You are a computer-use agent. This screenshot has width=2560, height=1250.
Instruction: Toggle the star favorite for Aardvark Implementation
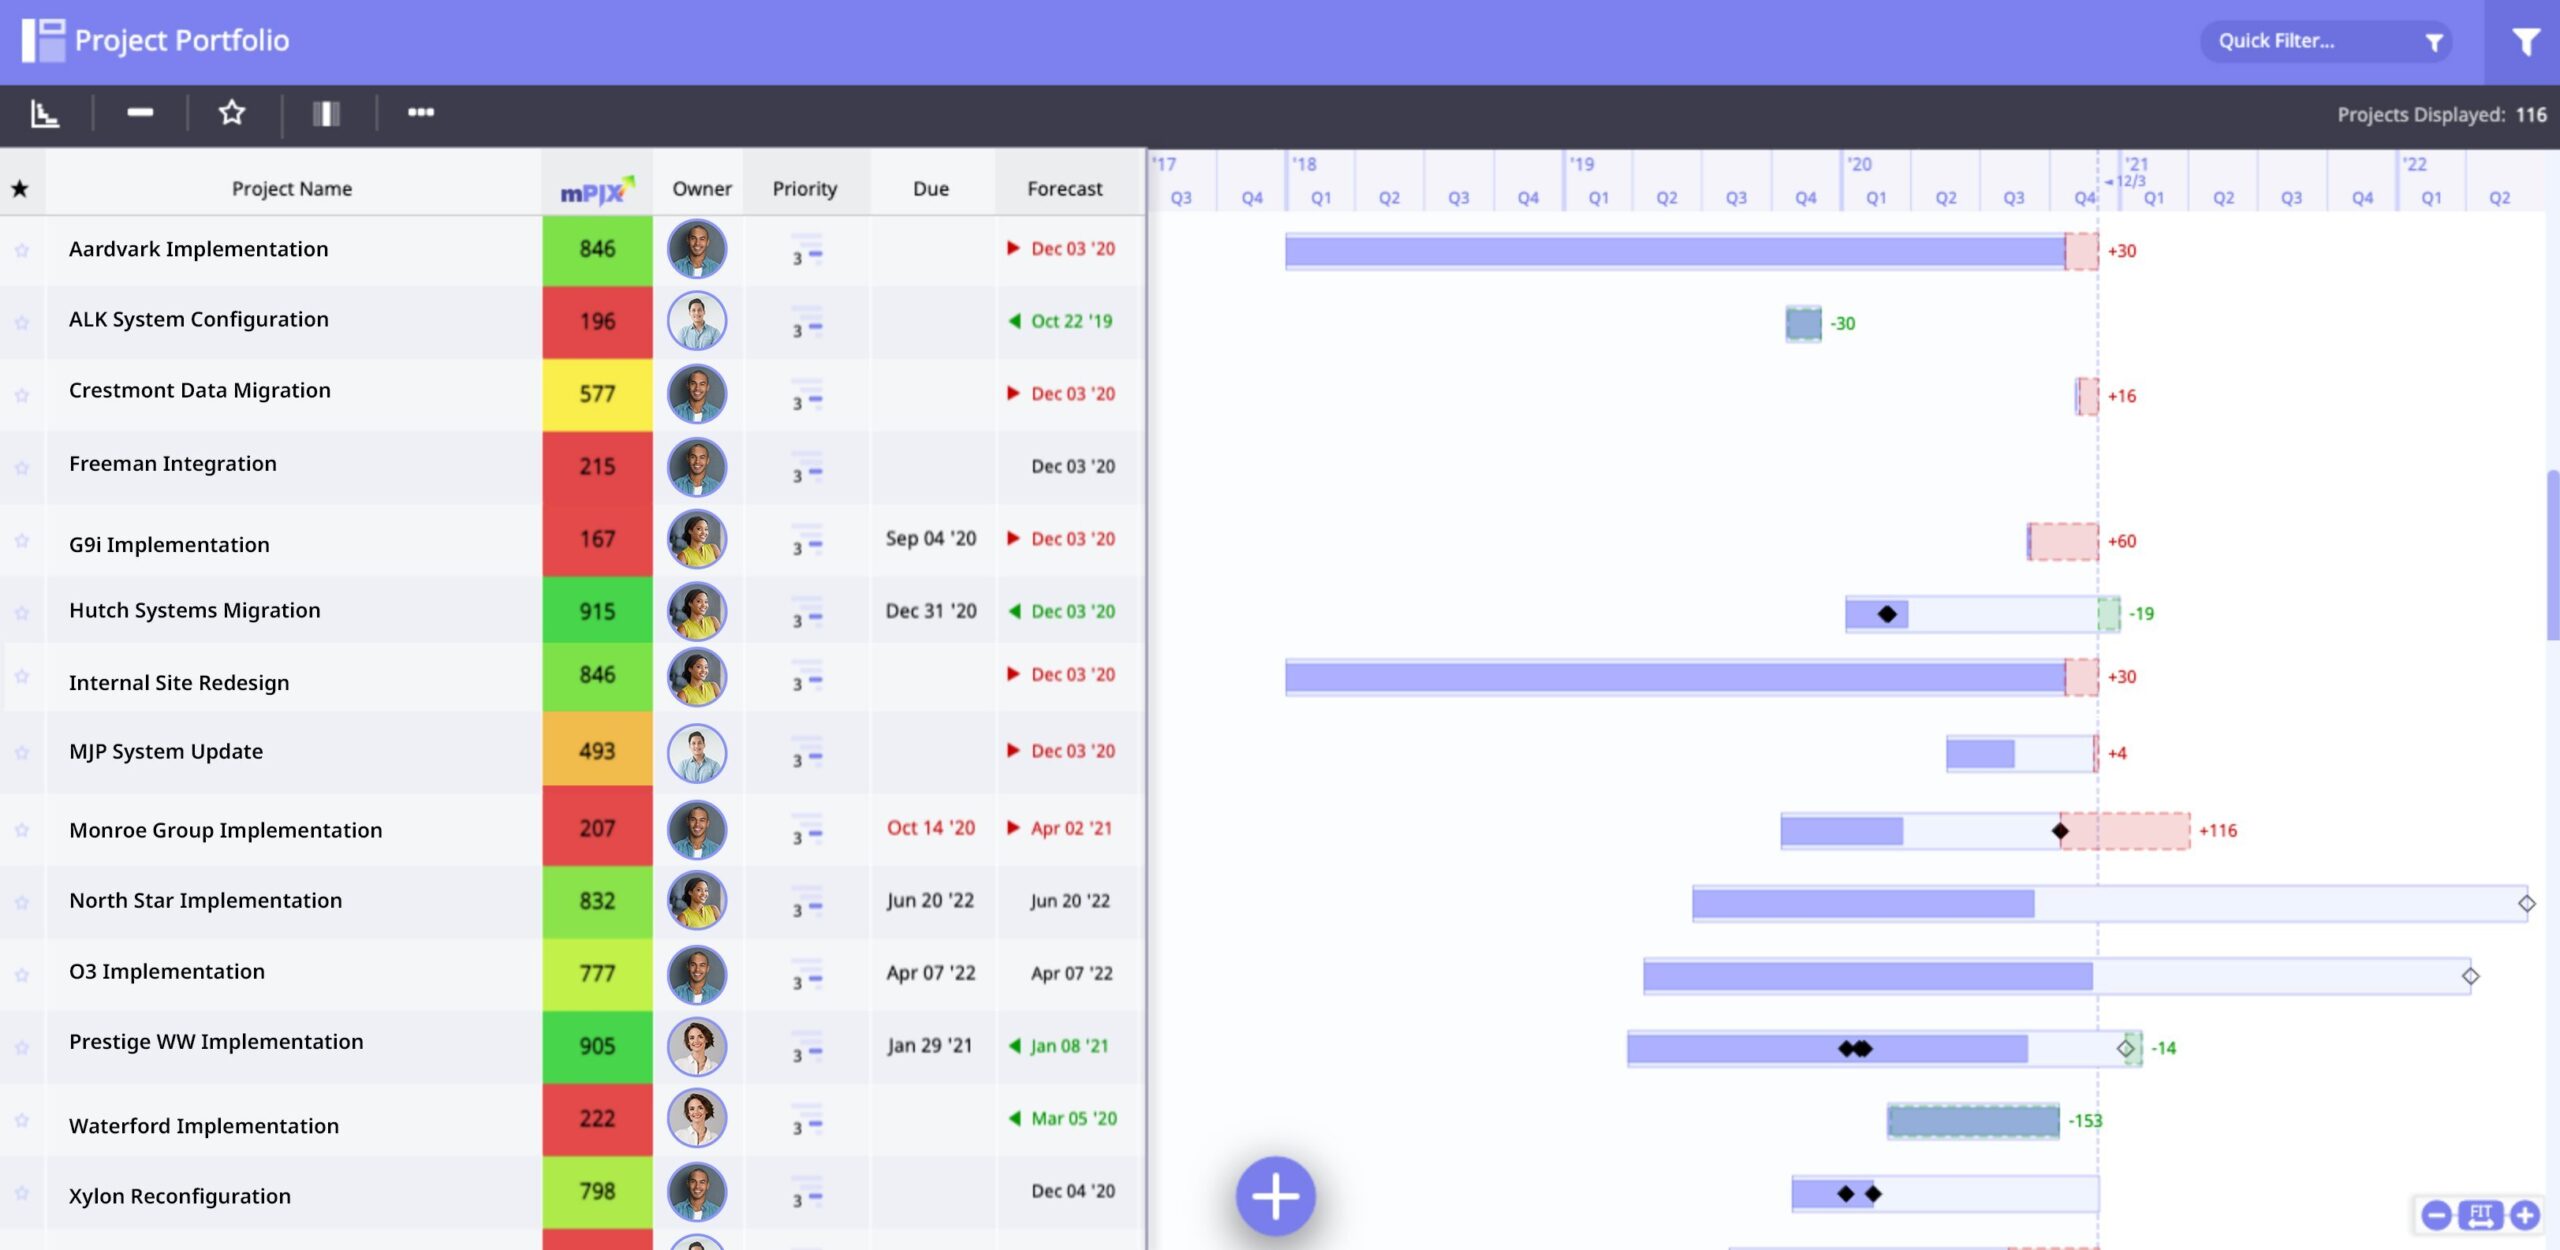23,250
